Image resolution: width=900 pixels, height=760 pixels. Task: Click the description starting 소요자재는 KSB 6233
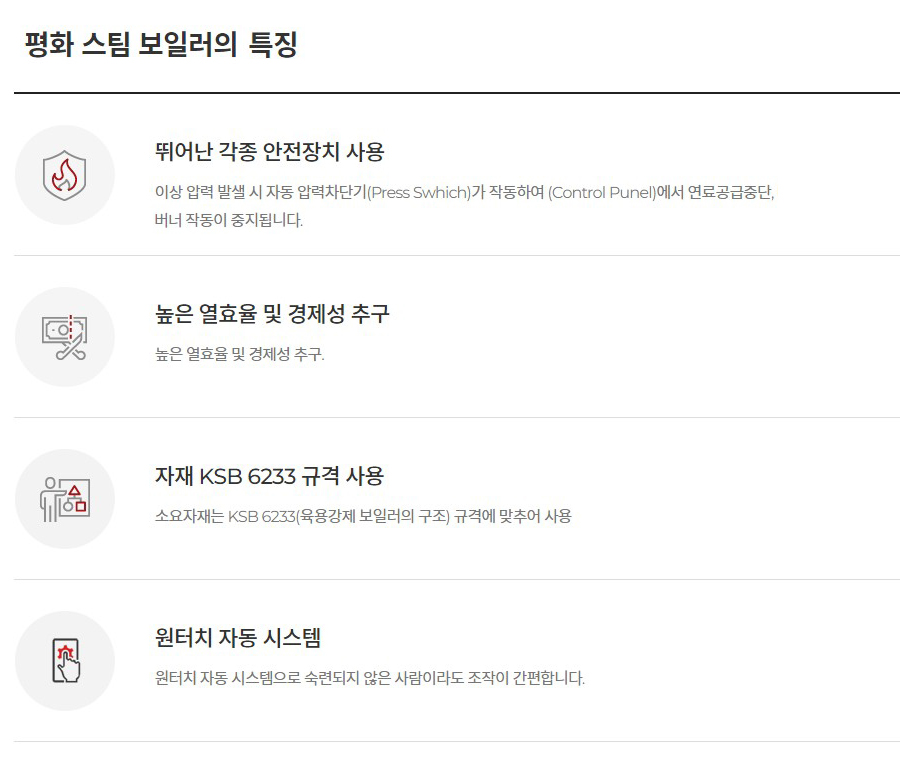pyautogui.click(x=363, y=516)
